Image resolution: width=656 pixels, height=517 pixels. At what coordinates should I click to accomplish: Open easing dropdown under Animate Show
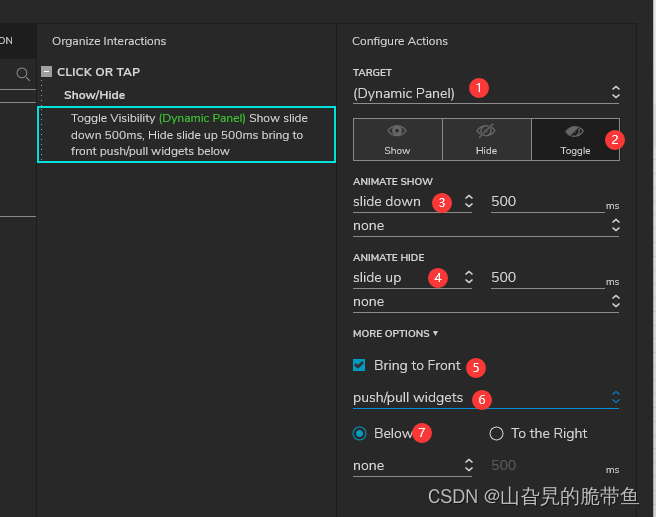485,226
